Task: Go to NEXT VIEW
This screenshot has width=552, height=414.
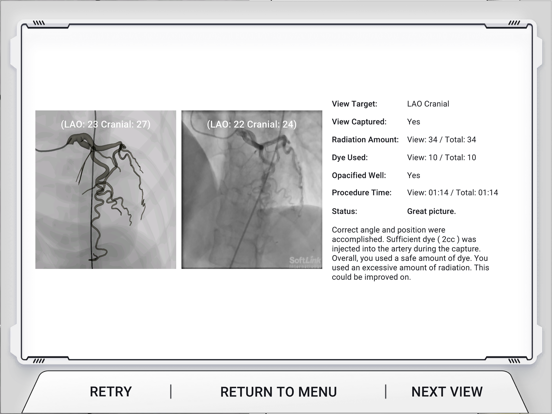Action: tap(447, 391)
